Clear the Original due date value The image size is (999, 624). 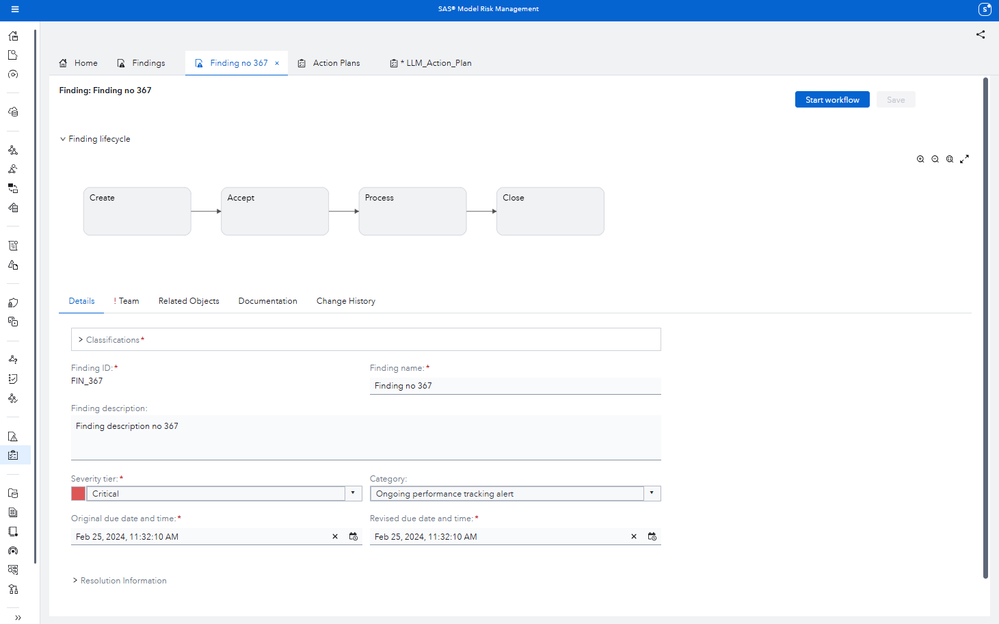(335, 537)
